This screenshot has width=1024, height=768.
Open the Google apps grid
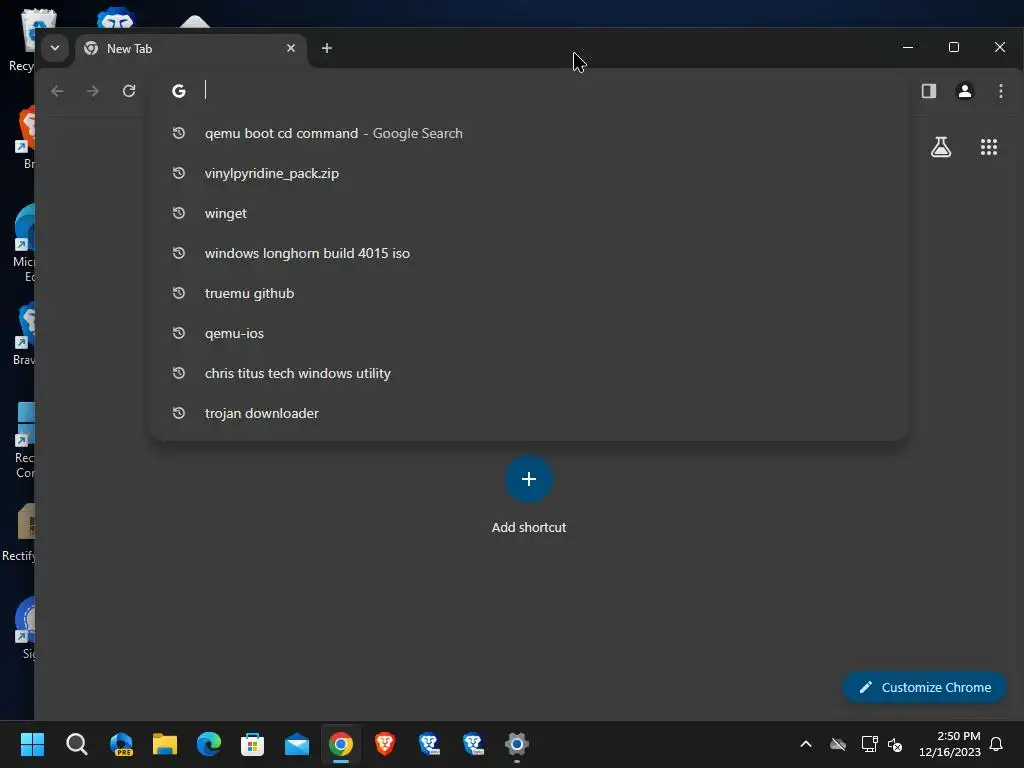(988, 147)
